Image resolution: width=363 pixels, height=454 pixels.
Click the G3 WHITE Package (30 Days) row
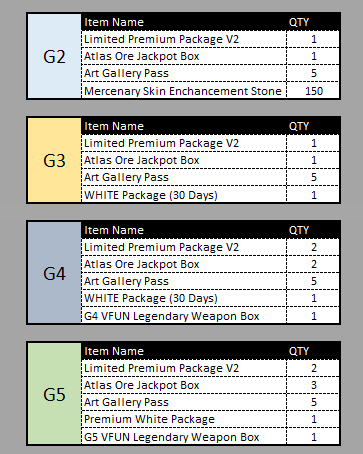coord(211,194)
